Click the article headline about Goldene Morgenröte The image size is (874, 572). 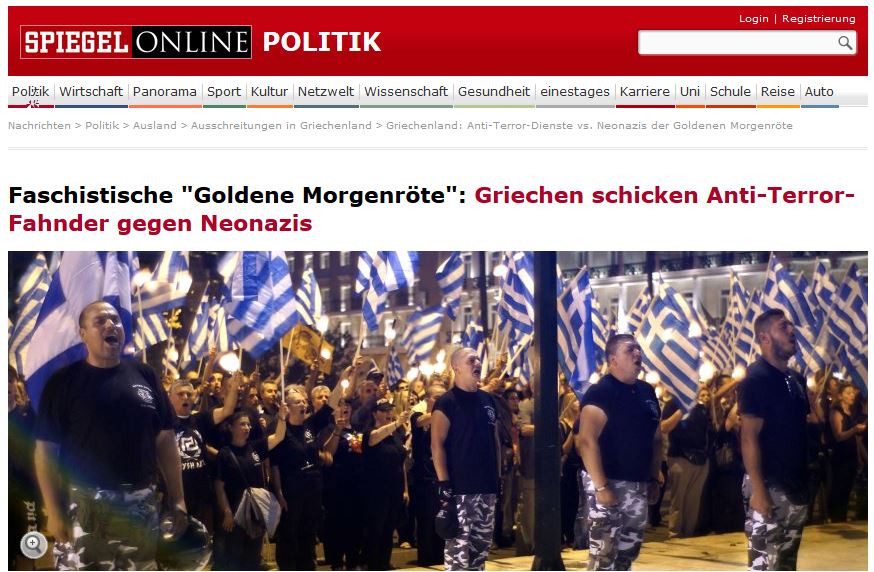pos(431,209)
